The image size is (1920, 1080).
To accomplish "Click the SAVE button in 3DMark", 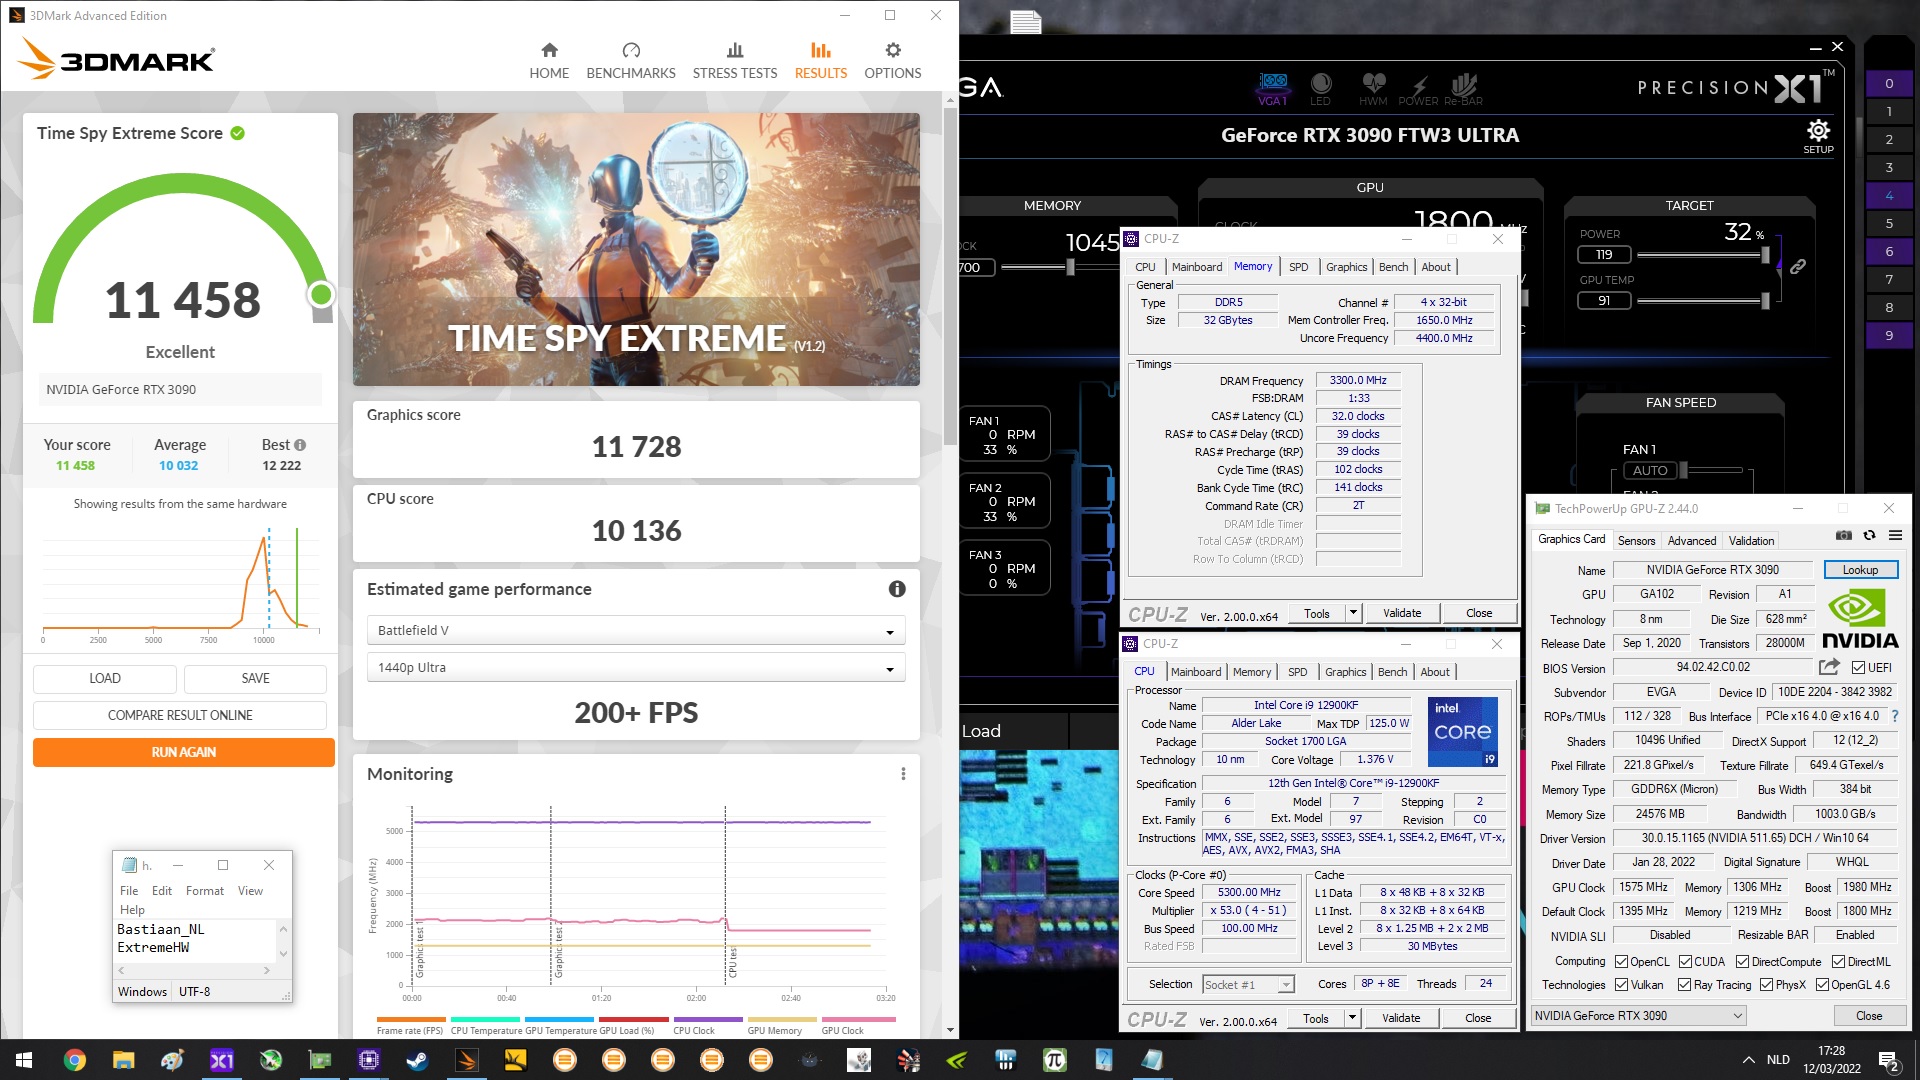I will coord(255,678).
